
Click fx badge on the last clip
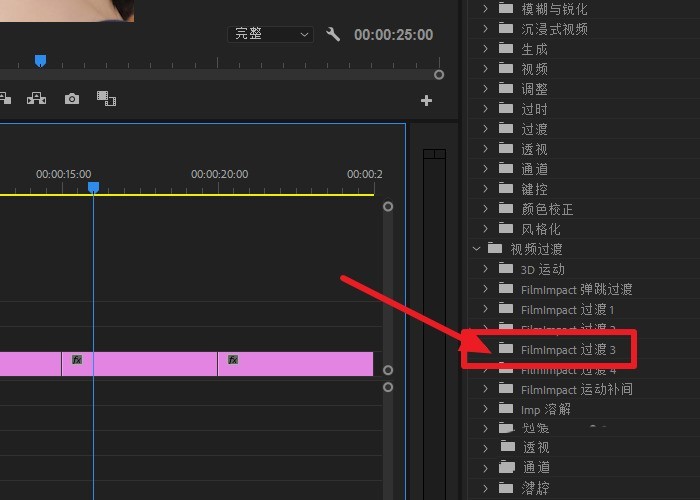[x=233, y=359]
